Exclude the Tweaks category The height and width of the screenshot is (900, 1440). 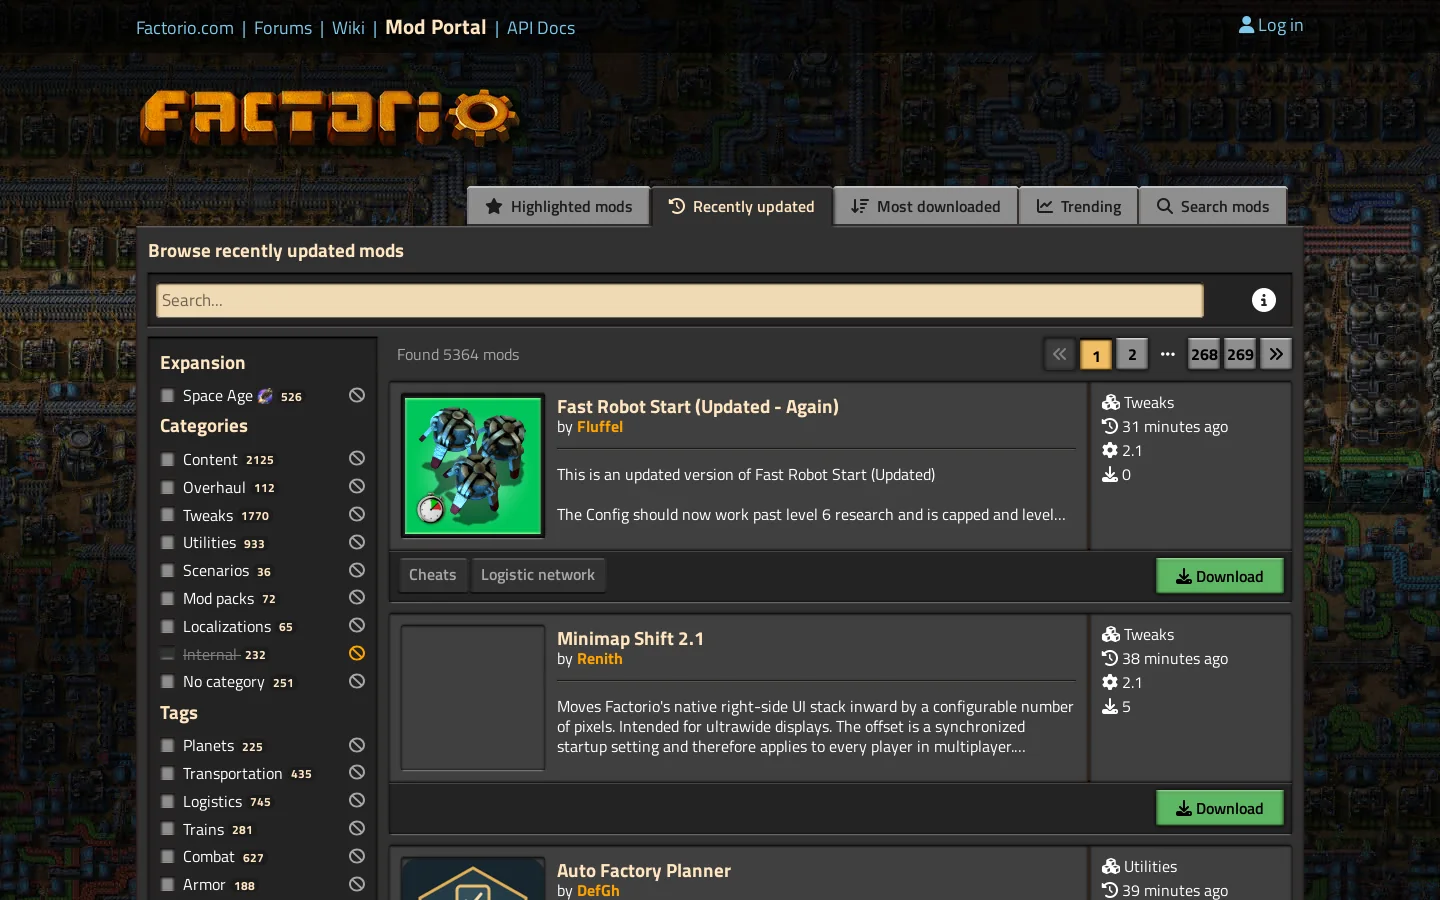click(x=357, y=515)
